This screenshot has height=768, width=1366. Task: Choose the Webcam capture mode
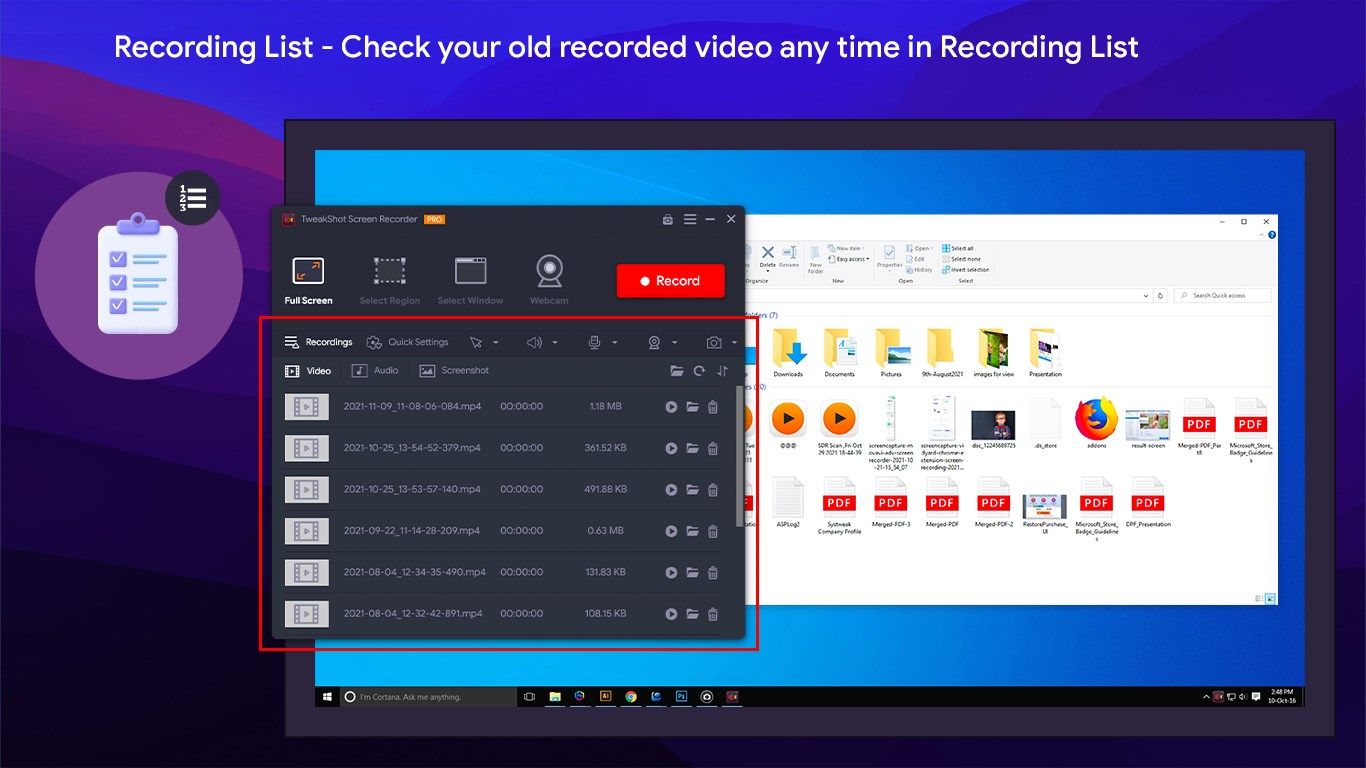coord(549,281)
